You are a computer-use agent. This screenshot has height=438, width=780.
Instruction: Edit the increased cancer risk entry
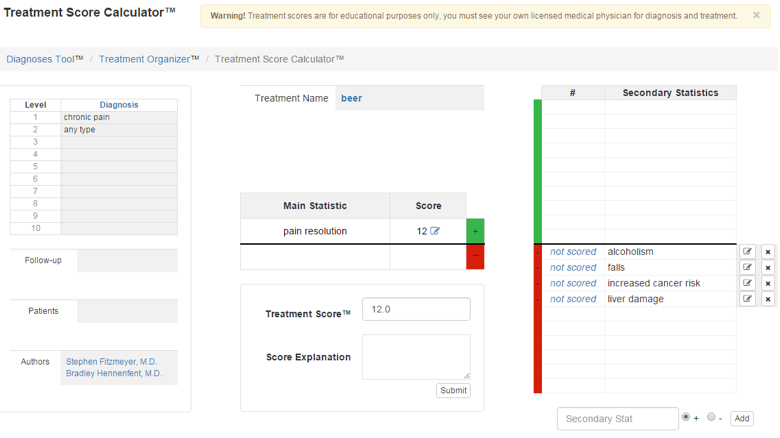[747, 284]
